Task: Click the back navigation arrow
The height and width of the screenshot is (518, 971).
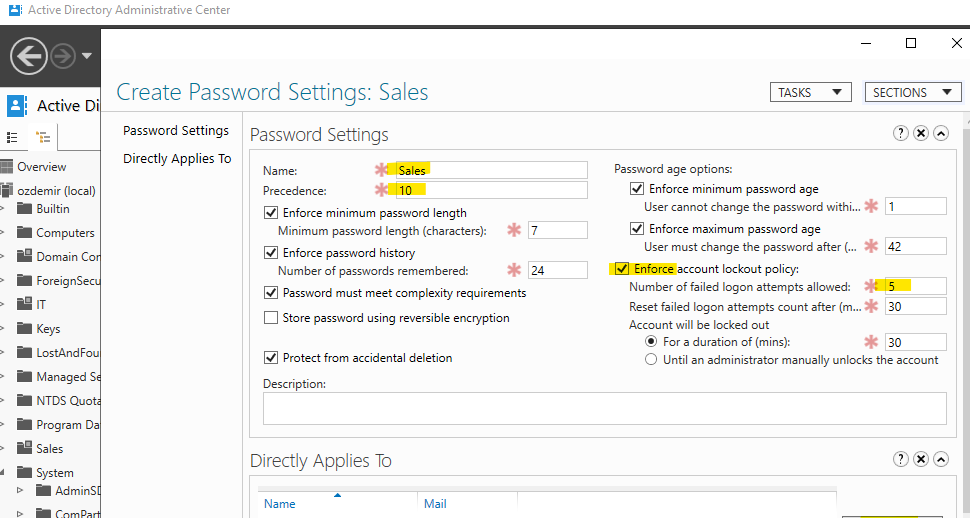Action: point(28,56)
